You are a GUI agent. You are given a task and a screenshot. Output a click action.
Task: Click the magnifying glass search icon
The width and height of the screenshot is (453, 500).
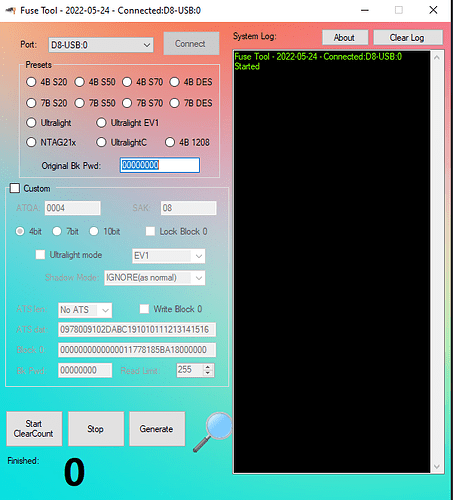[x=213, y=432]
